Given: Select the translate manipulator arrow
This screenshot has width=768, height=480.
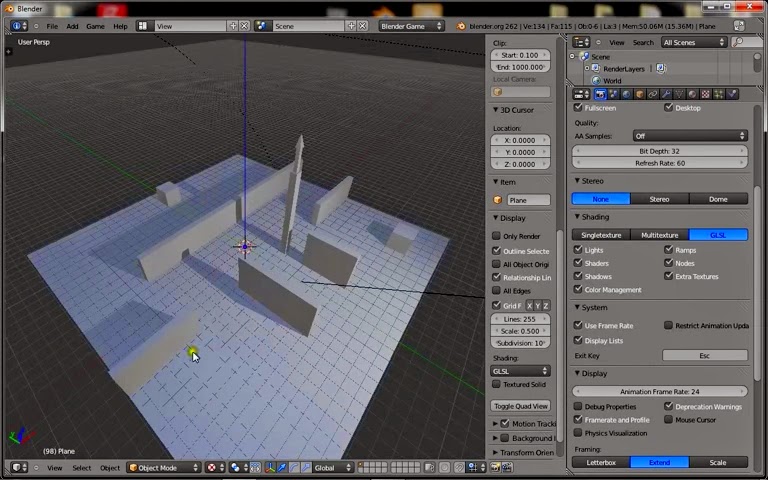Looking at the screenshot, I should point(283,468).
